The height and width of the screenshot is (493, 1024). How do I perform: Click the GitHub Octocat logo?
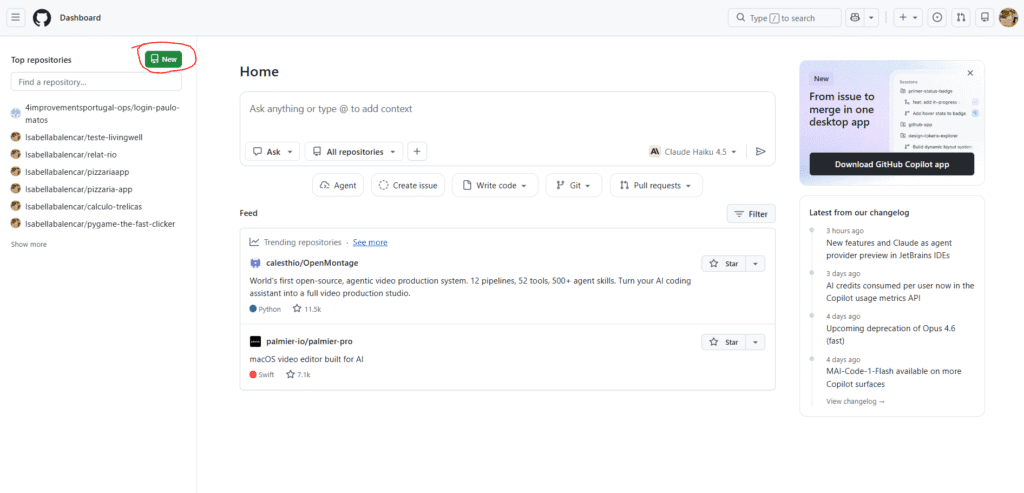tap(42, 18)
